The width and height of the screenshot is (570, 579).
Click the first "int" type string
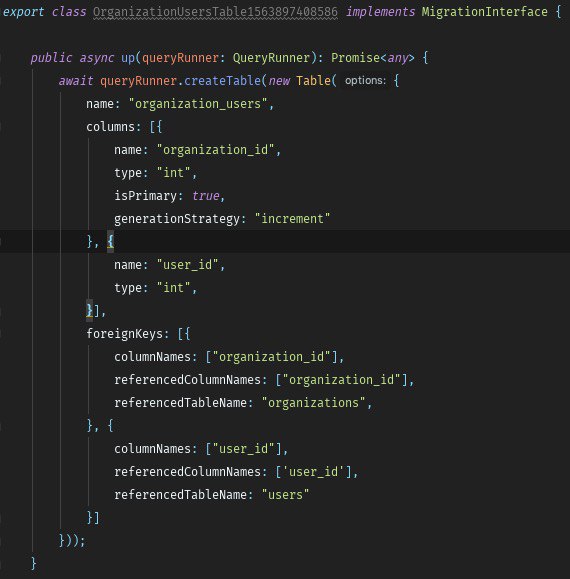(174, 173)
